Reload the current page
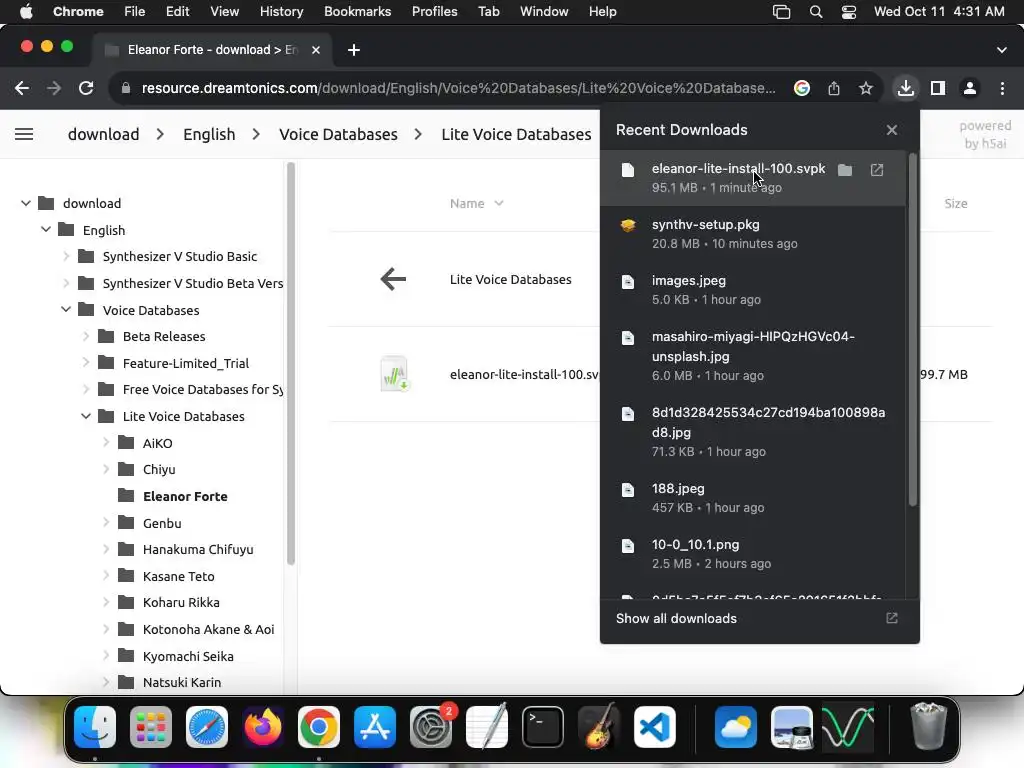Viewport: 1024px width, 768px height. click(86, 88)
